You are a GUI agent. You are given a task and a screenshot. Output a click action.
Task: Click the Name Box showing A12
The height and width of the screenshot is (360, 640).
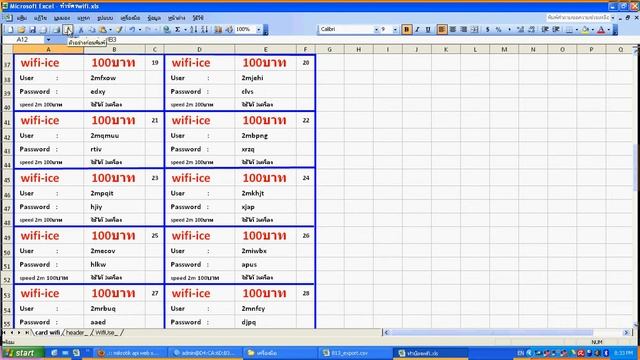pyautogui.click(x=23, y=40)
